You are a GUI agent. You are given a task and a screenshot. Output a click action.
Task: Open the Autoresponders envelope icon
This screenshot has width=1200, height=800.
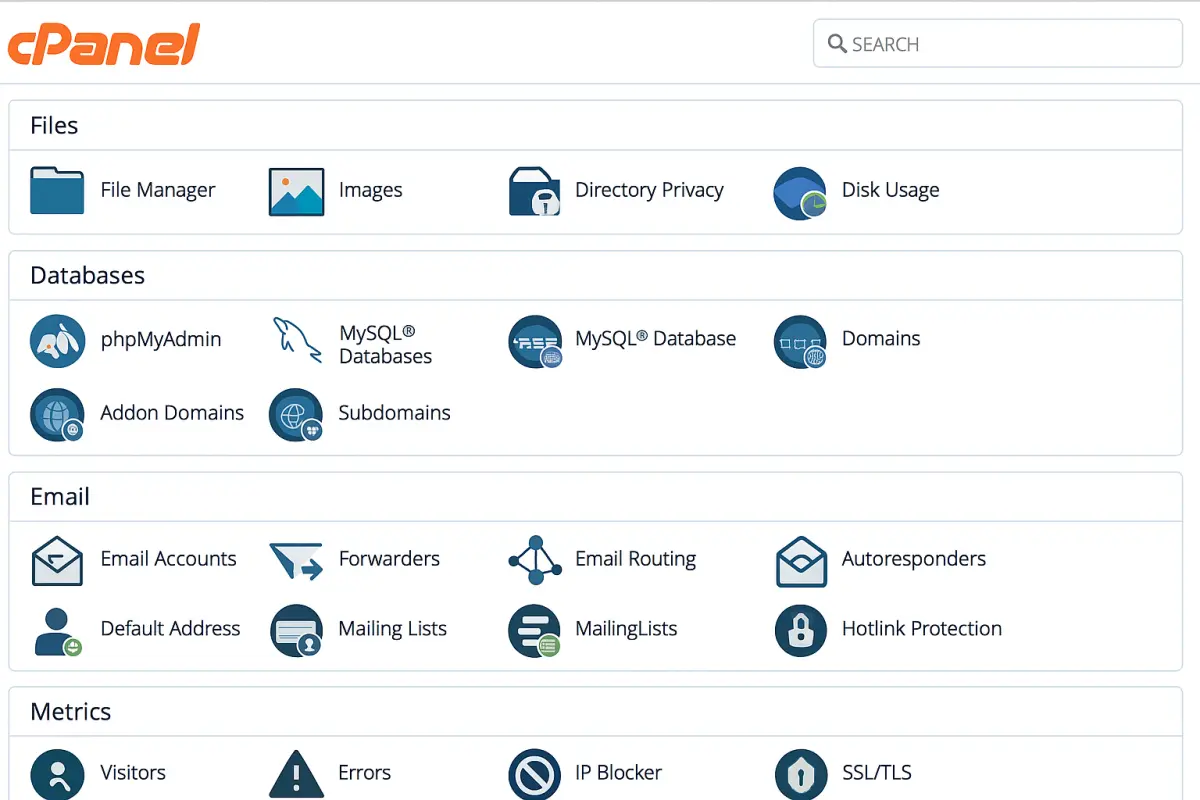[x=801, y=561]
